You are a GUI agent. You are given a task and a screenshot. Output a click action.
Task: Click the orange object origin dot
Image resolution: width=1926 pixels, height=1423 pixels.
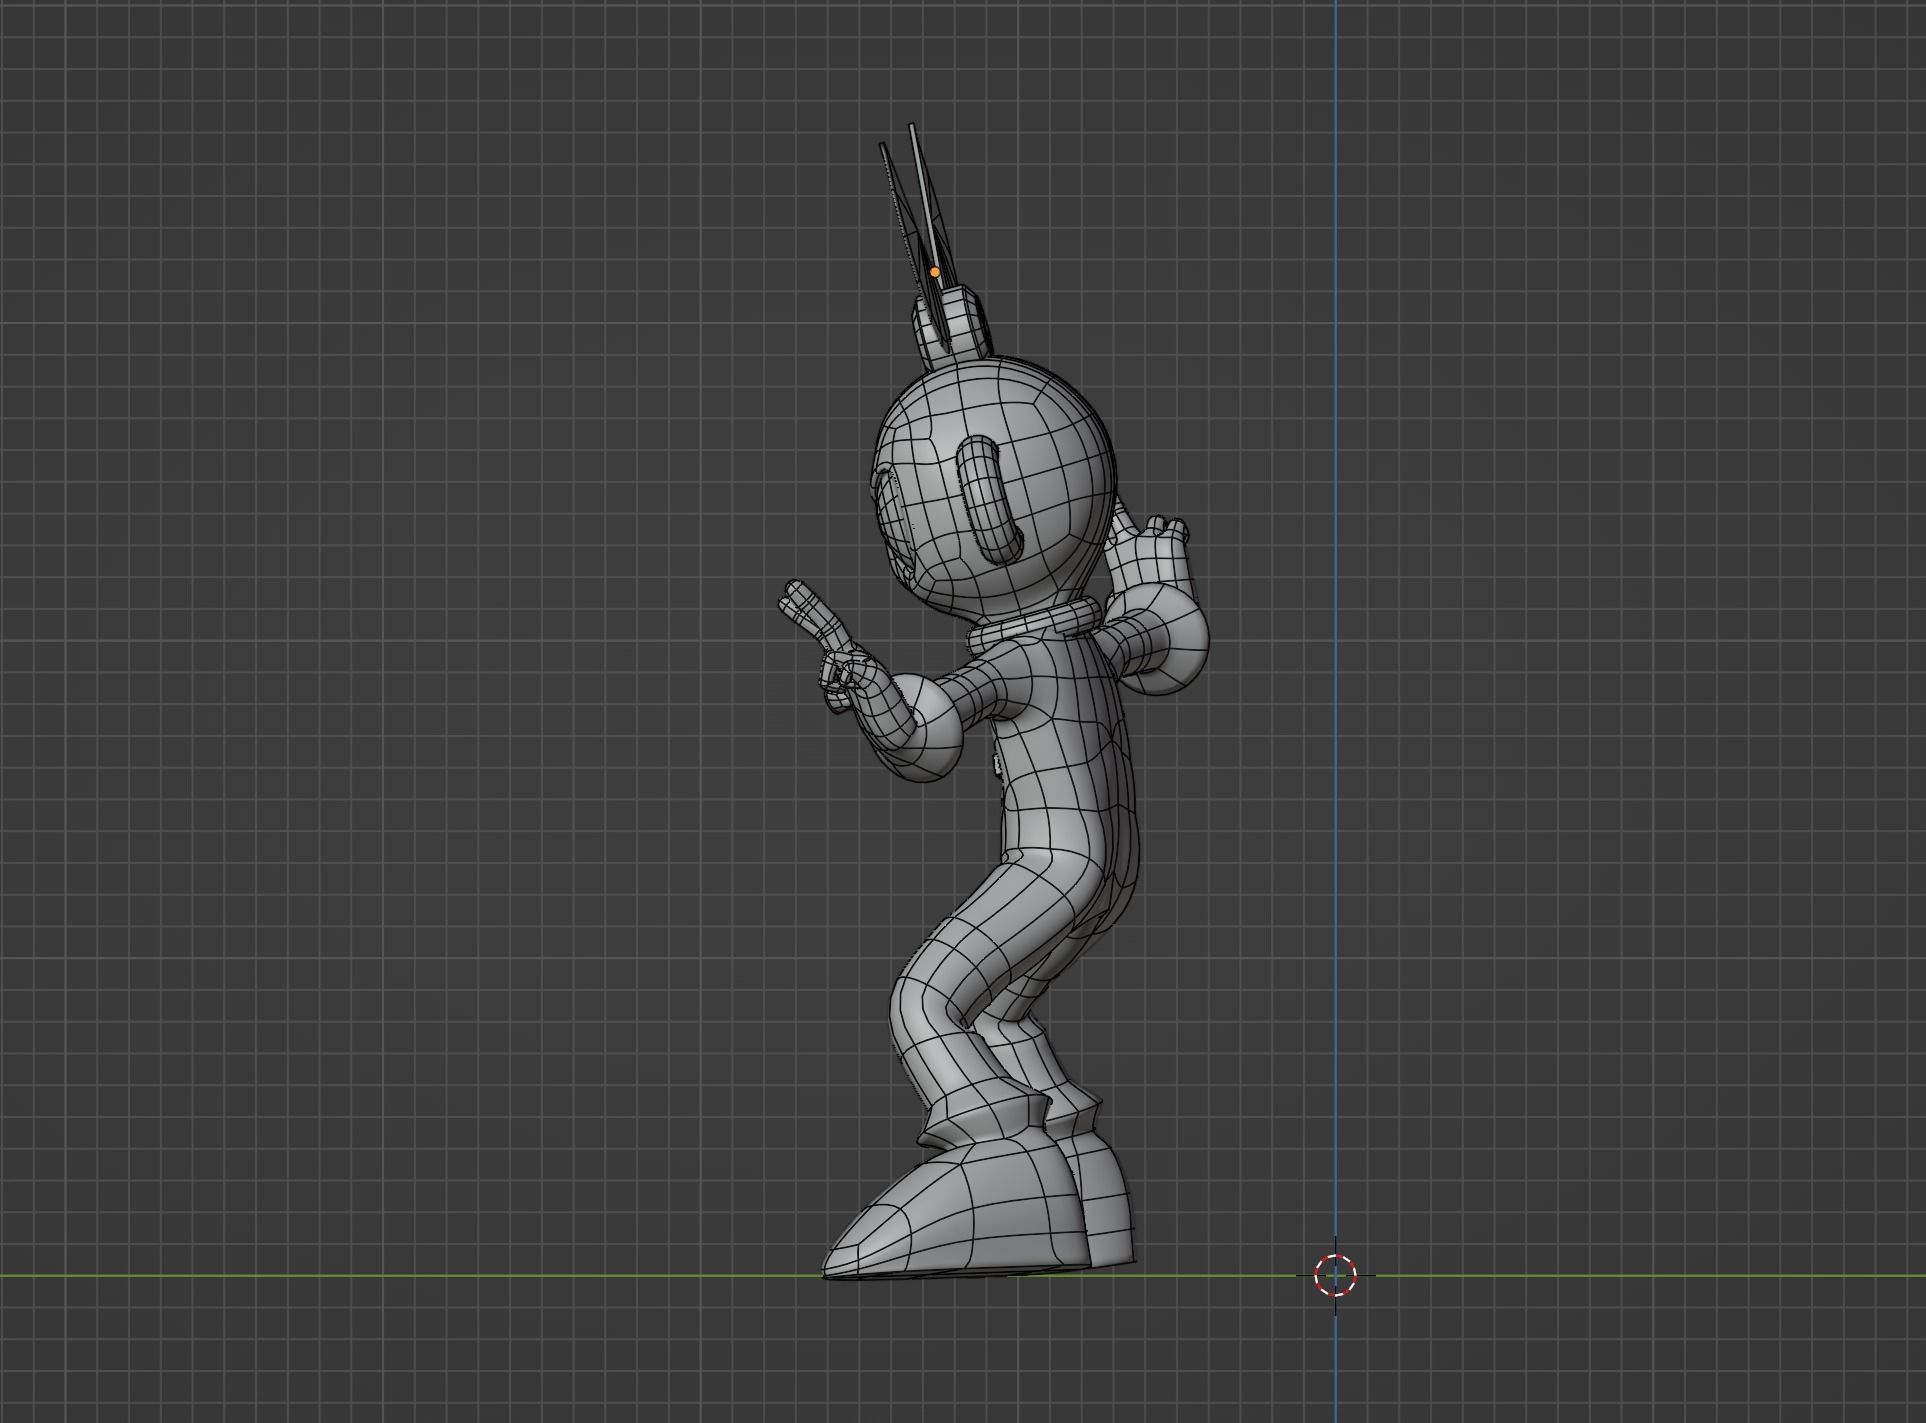[935, 271]
